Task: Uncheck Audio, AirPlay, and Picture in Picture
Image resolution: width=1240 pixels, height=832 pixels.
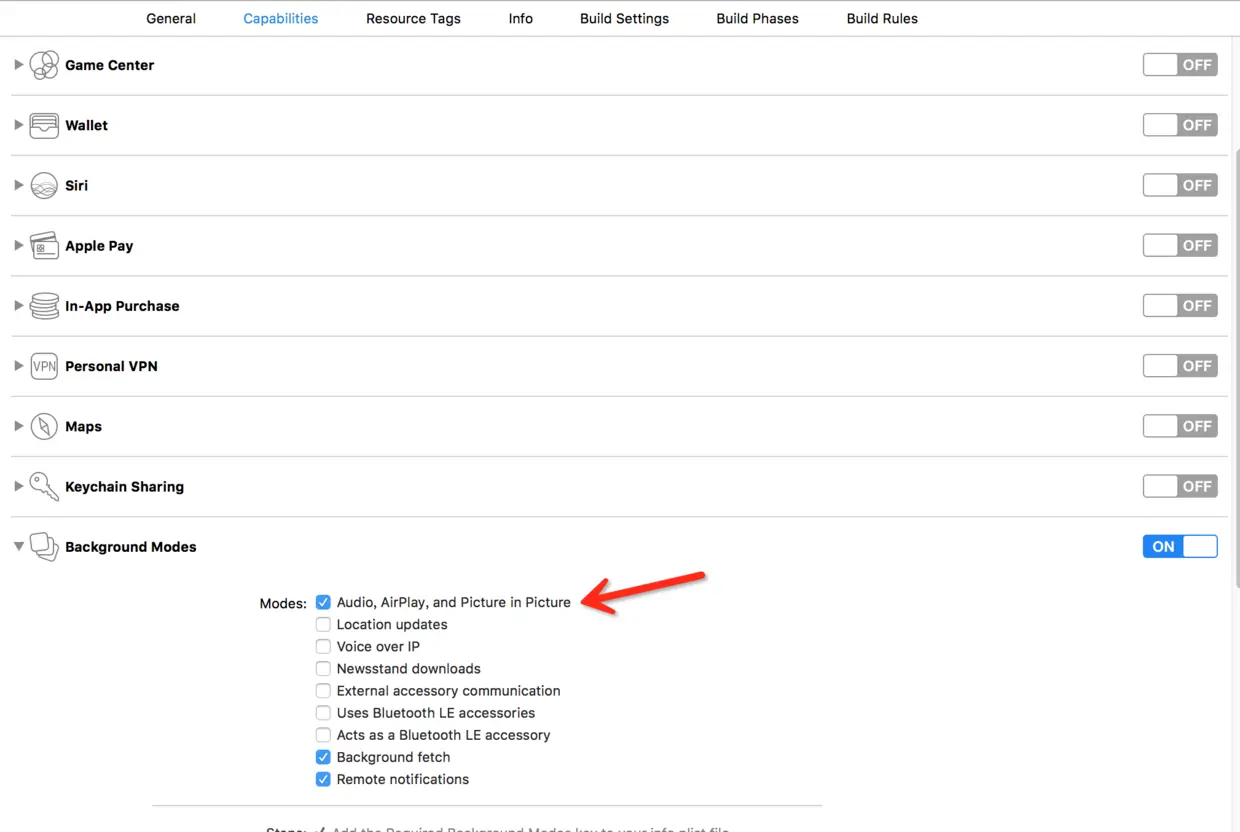Action: (x=323, y=602)
